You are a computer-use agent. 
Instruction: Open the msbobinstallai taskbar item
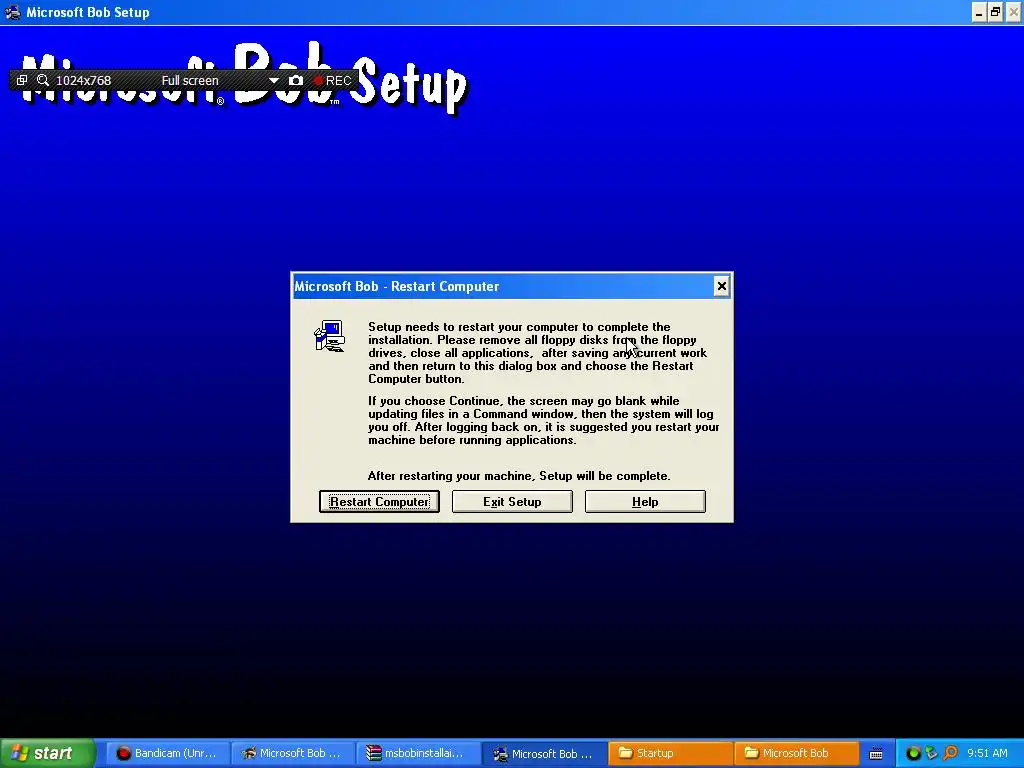tap(418, 753)
